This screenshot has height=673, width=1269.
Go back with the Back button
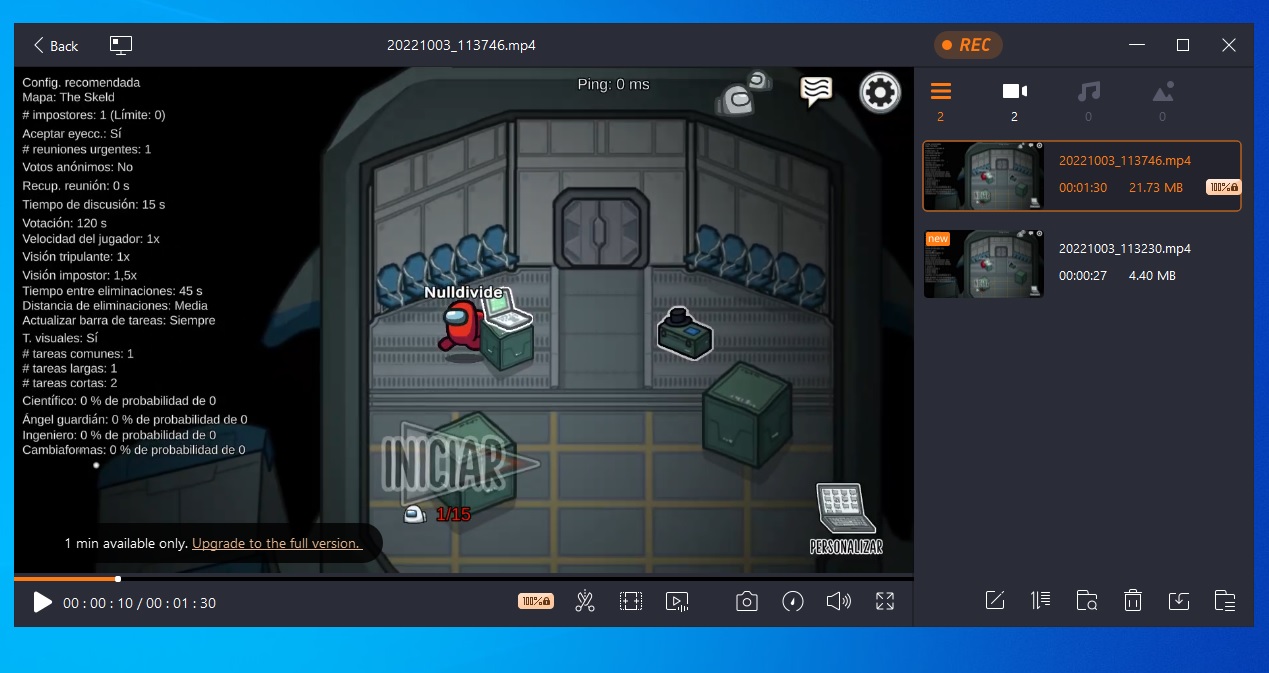(55, 46)
